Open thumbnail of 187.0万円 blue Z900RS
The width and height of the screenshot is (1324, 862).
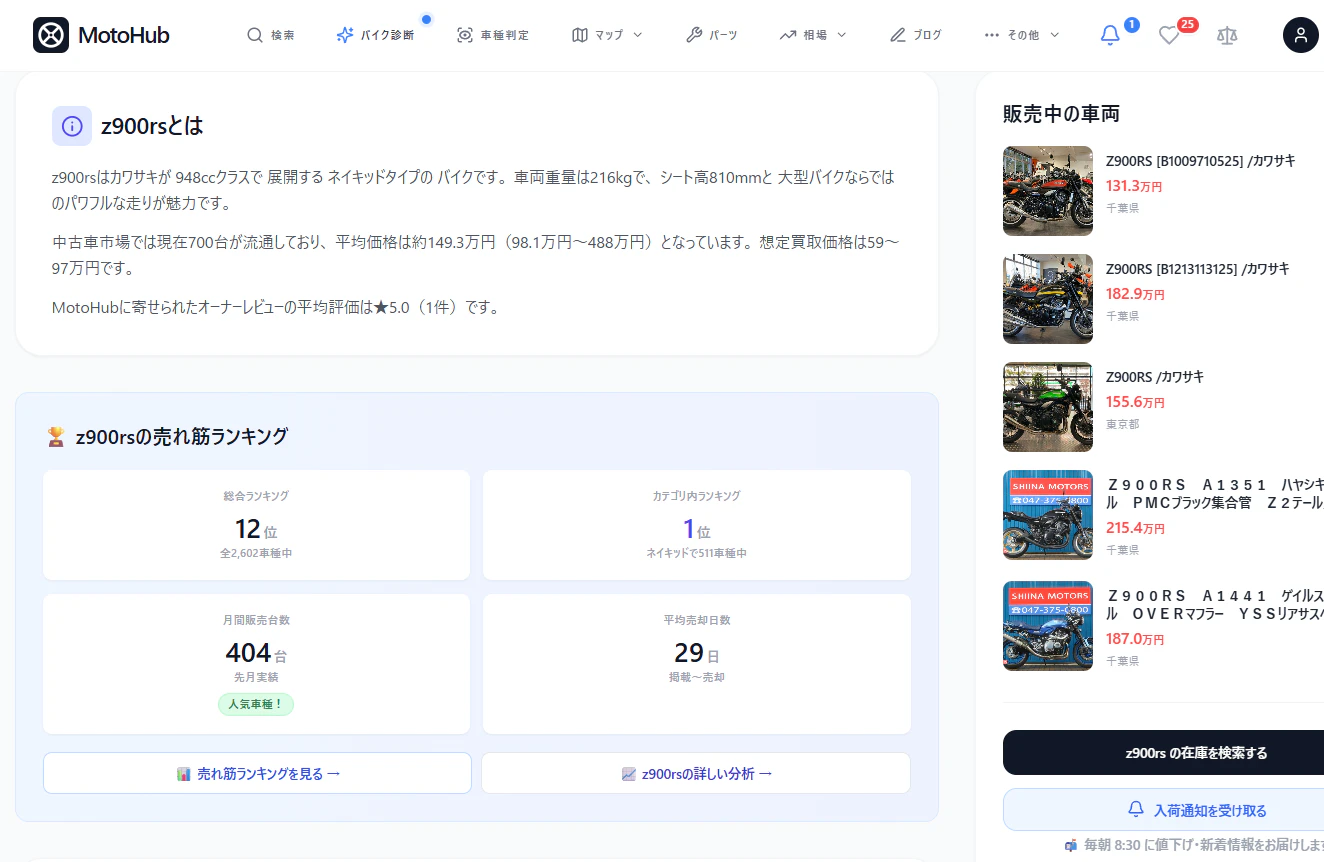1048,626
